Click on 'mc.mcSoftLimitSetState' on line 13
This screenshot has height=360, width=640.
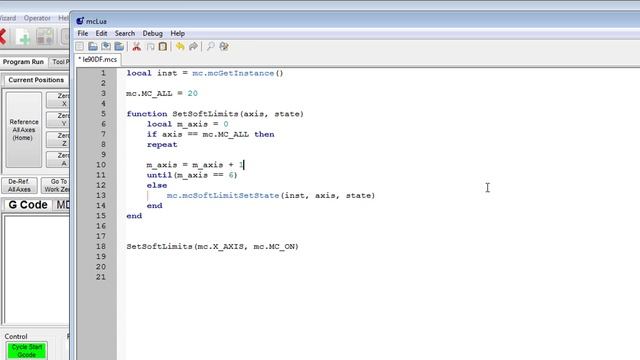click(223, 196)
